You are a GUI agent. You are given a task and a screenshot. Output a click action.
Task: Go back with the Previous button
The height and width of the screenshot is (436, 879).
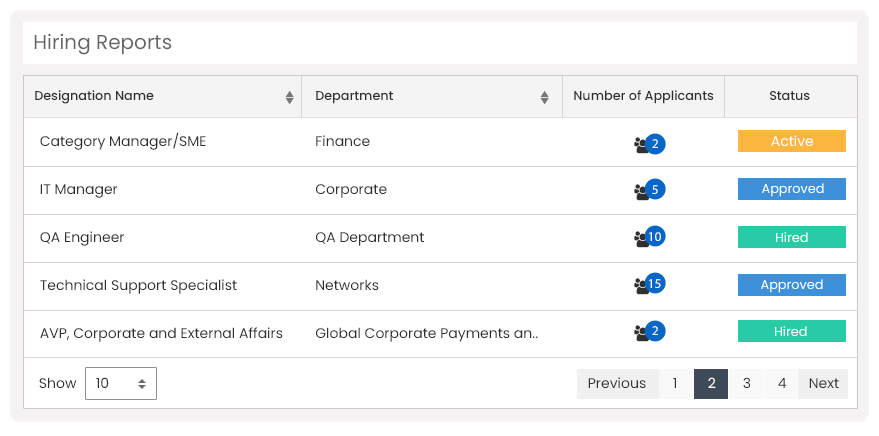pyautogui.click(x=617, y=383)
